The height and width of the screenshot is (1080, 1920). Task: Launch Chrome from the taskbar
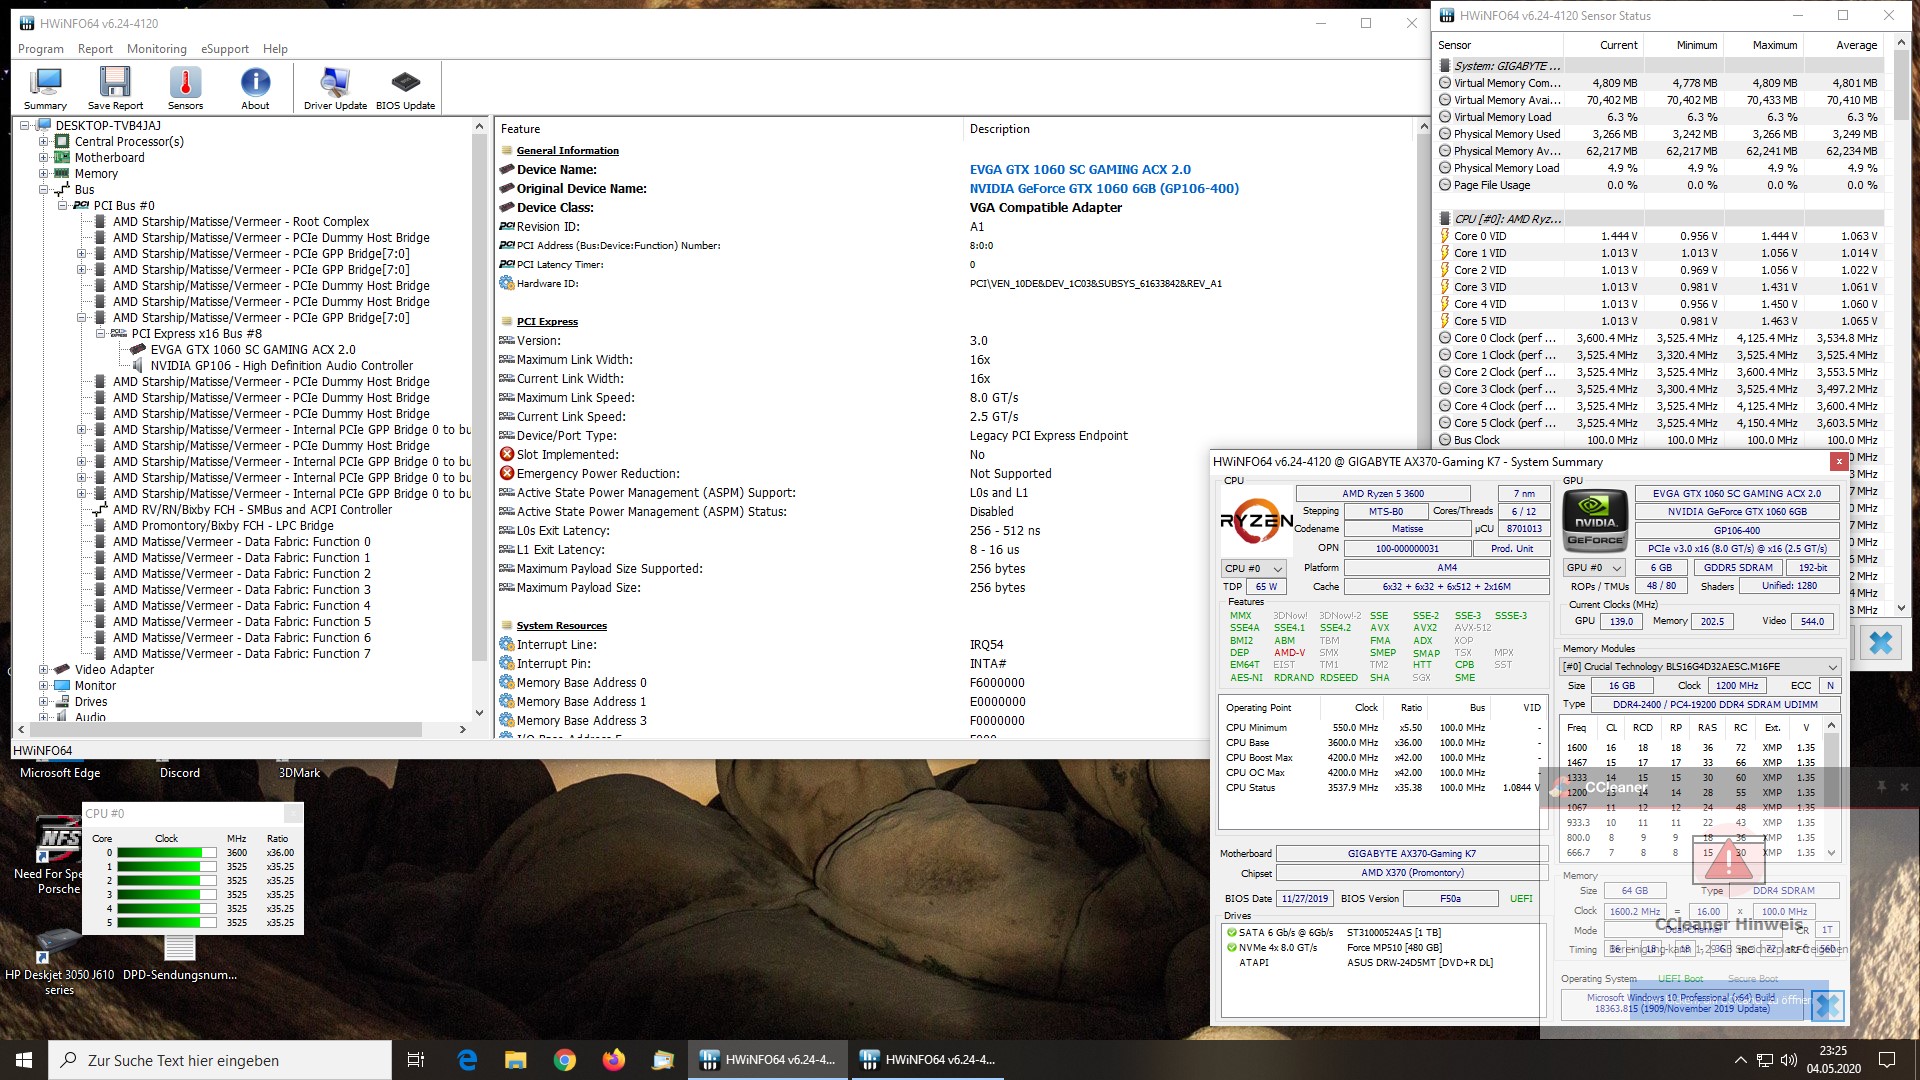[565, 1060]
